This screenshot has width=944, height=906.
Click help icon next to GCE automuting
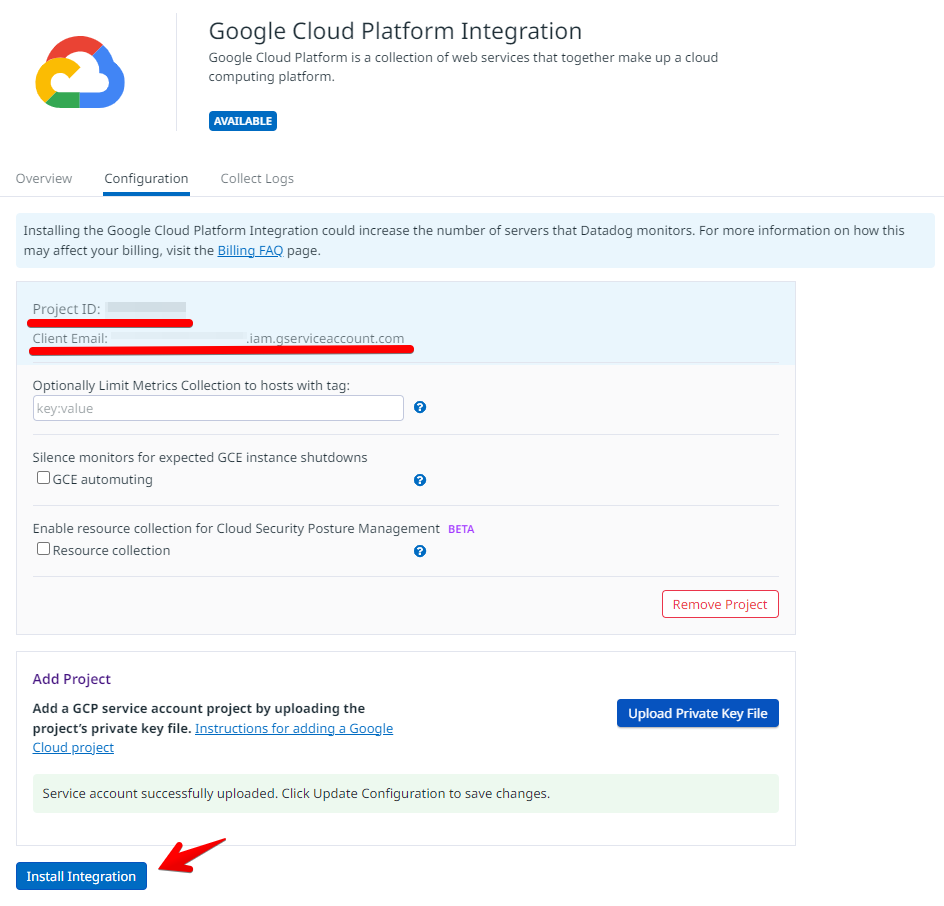pos(420,480)
